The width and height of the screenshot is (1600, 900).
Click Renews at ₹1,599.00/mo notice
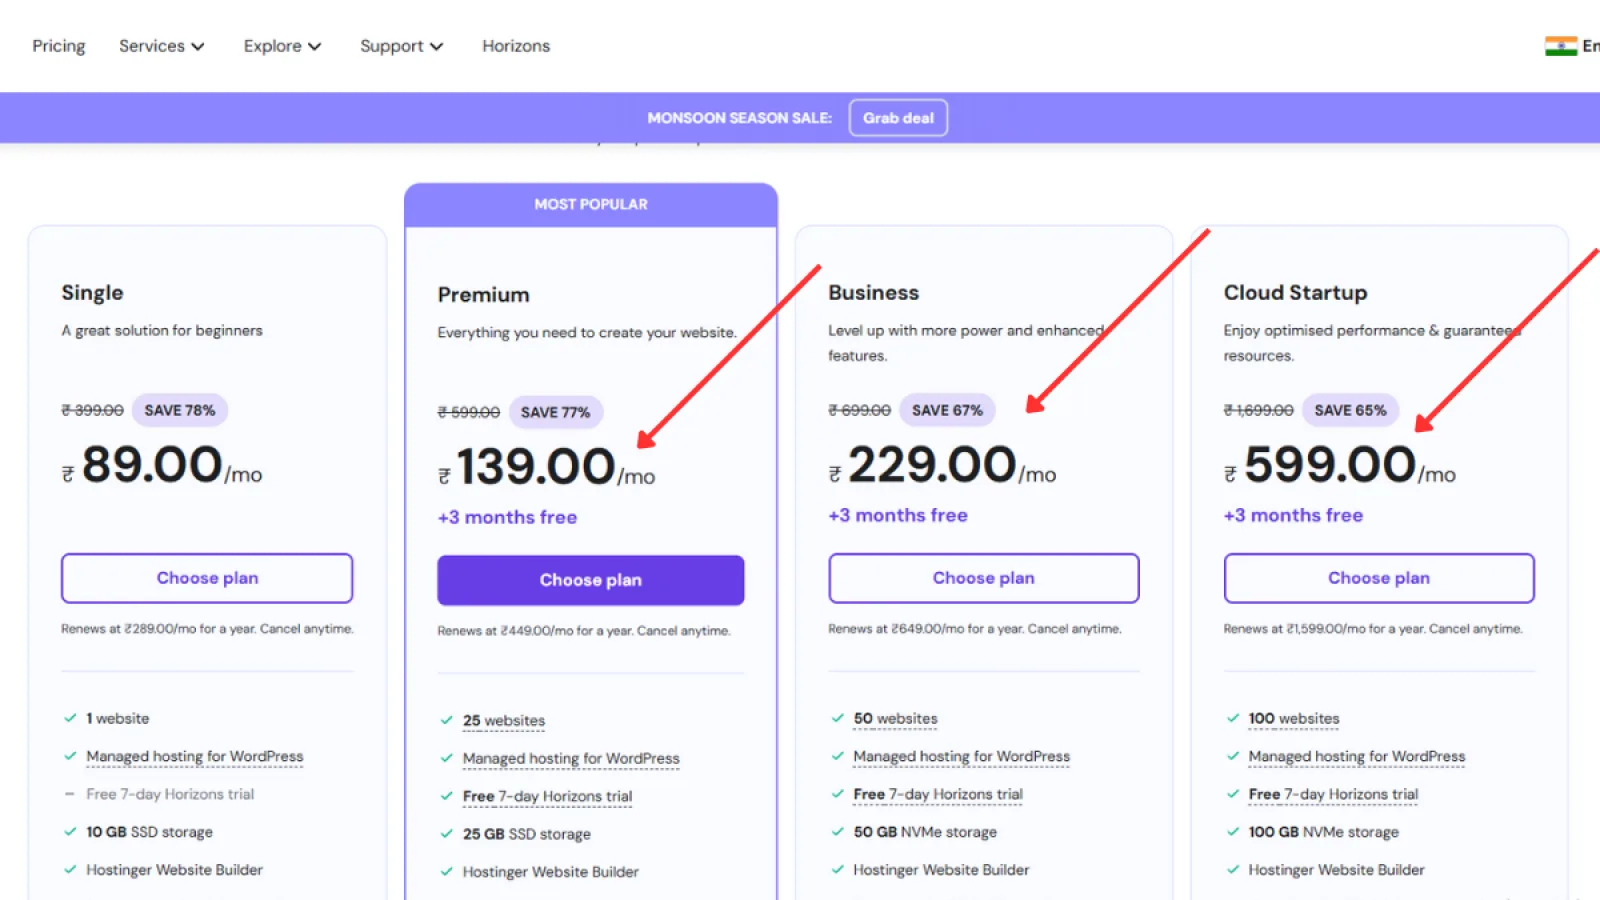(1373, 629)
